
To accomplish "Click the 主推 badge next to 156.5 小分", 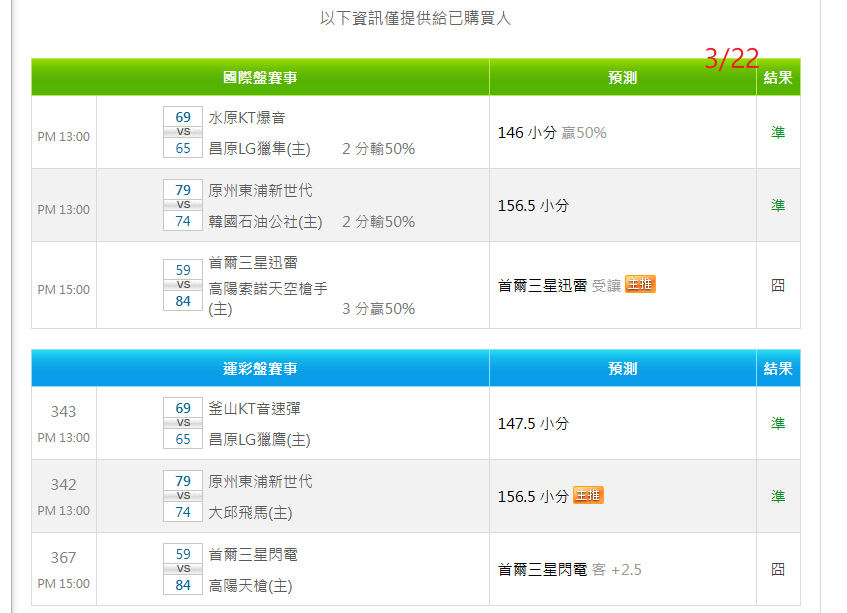I will coord(588,495).
